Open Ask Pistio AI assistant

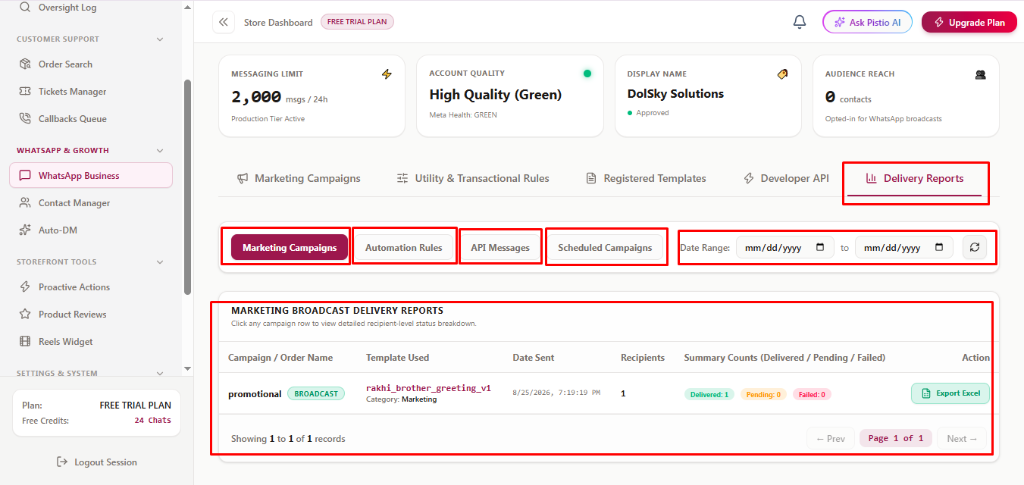pyautogui.click(x=867, y=22)
